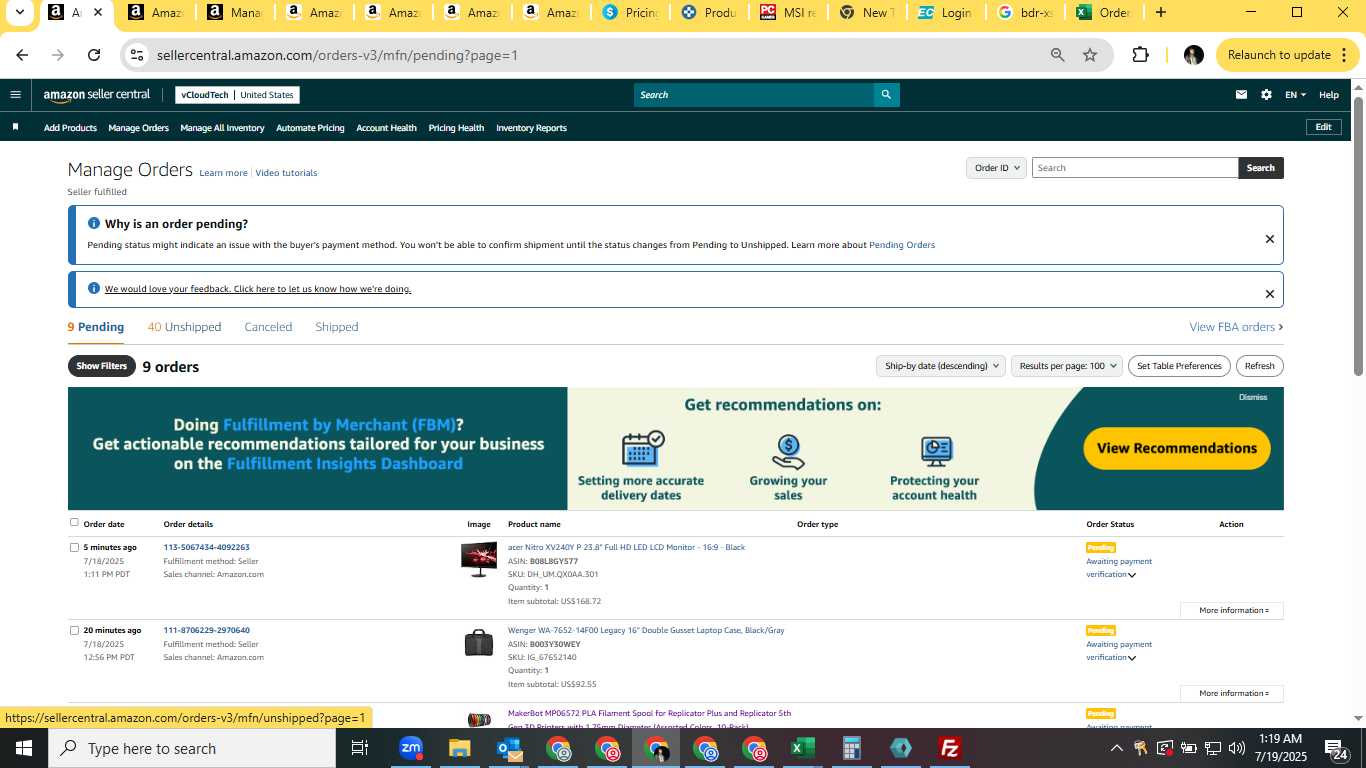Viewport: 1366px width, 768px height.
Task: Click the Video tutorials link
Action: coord(286,173)
